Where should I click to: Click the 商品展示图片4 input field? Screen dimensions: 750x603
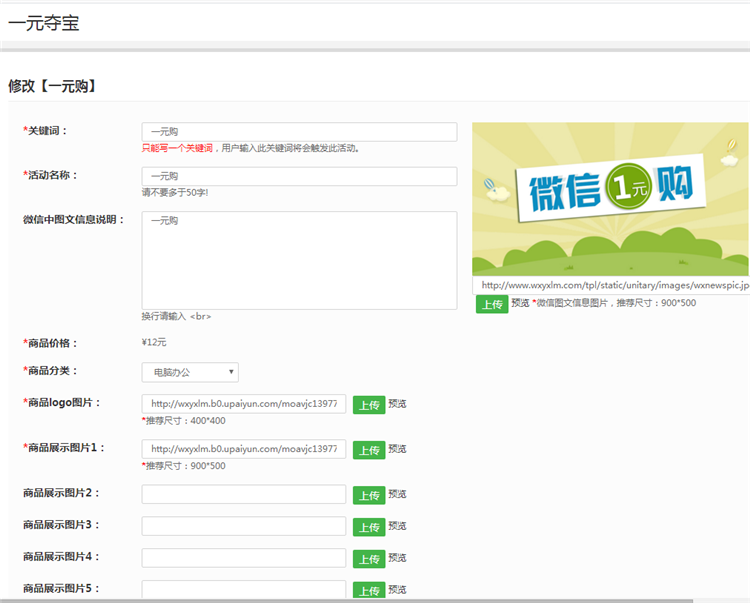tap(243, 558)
